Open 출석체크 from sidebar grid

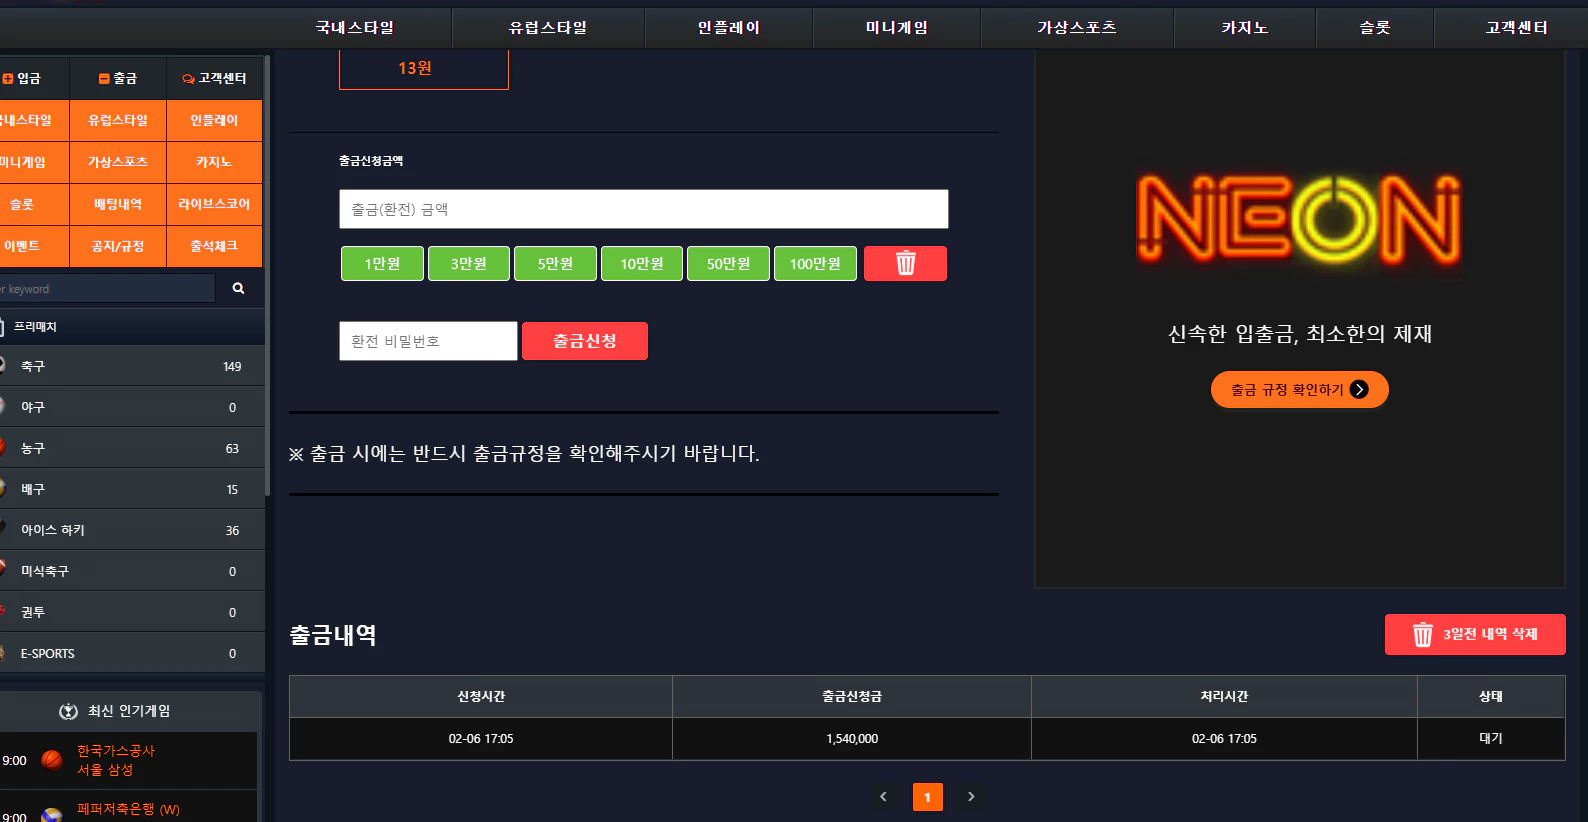pos(214,246)
